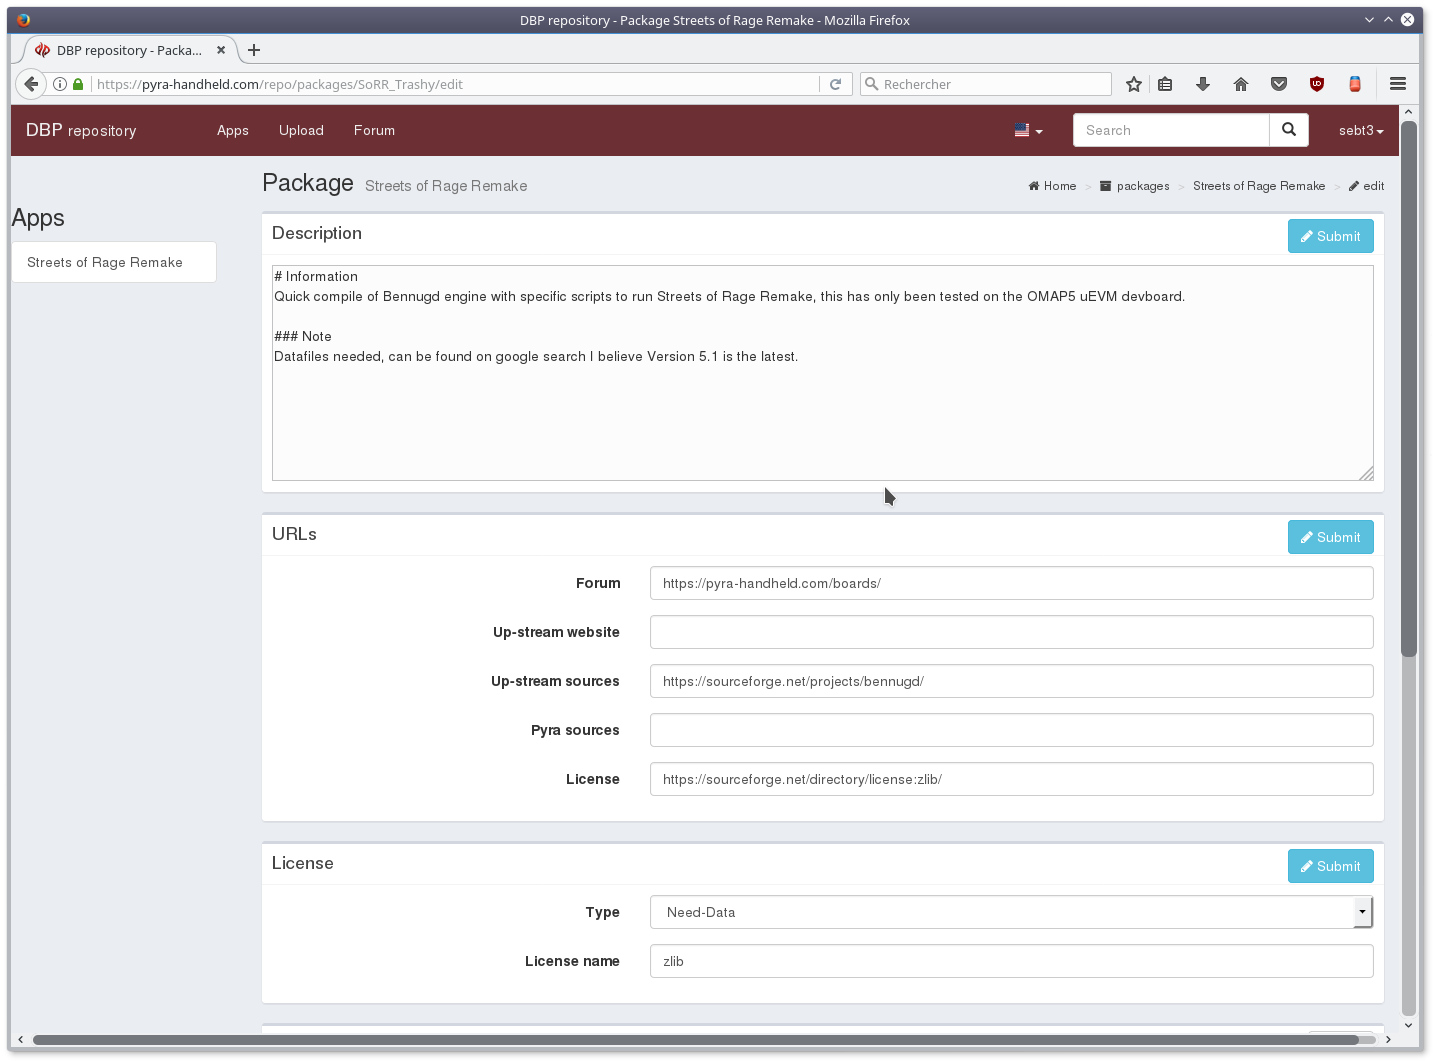Click the vertical page scrollbar

[1408, 390]
